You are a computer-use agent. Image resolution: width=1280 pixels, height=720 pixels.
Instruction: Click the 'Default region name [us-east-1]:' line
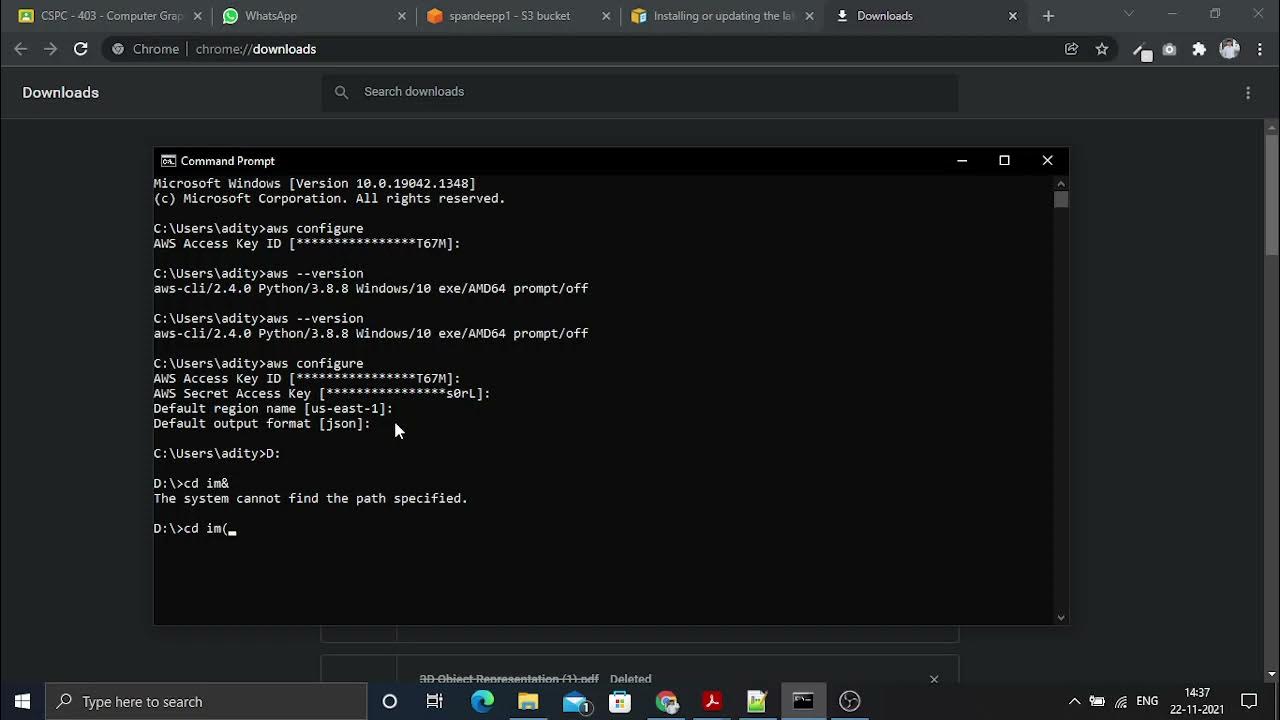tap(273, 408)
